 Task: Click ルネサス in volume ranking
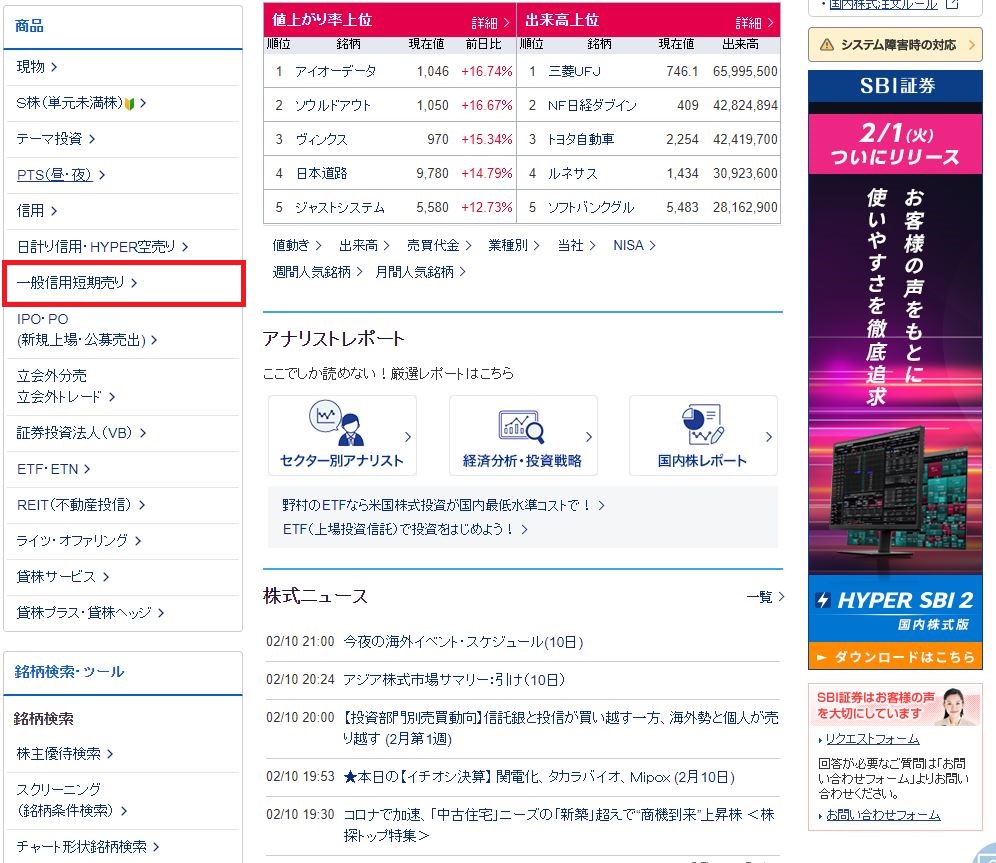click(x=572, y=173)
